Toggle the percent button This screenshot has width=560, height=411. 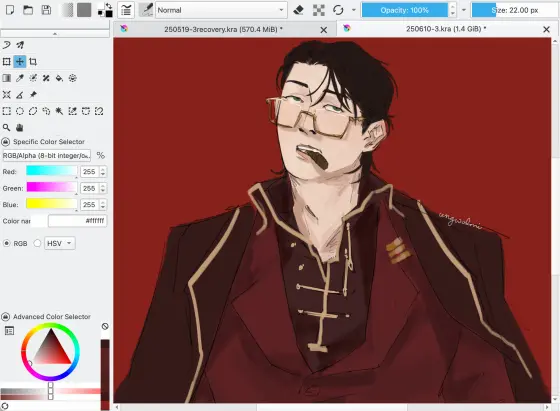pyautogui.click(x=101, y=156)
